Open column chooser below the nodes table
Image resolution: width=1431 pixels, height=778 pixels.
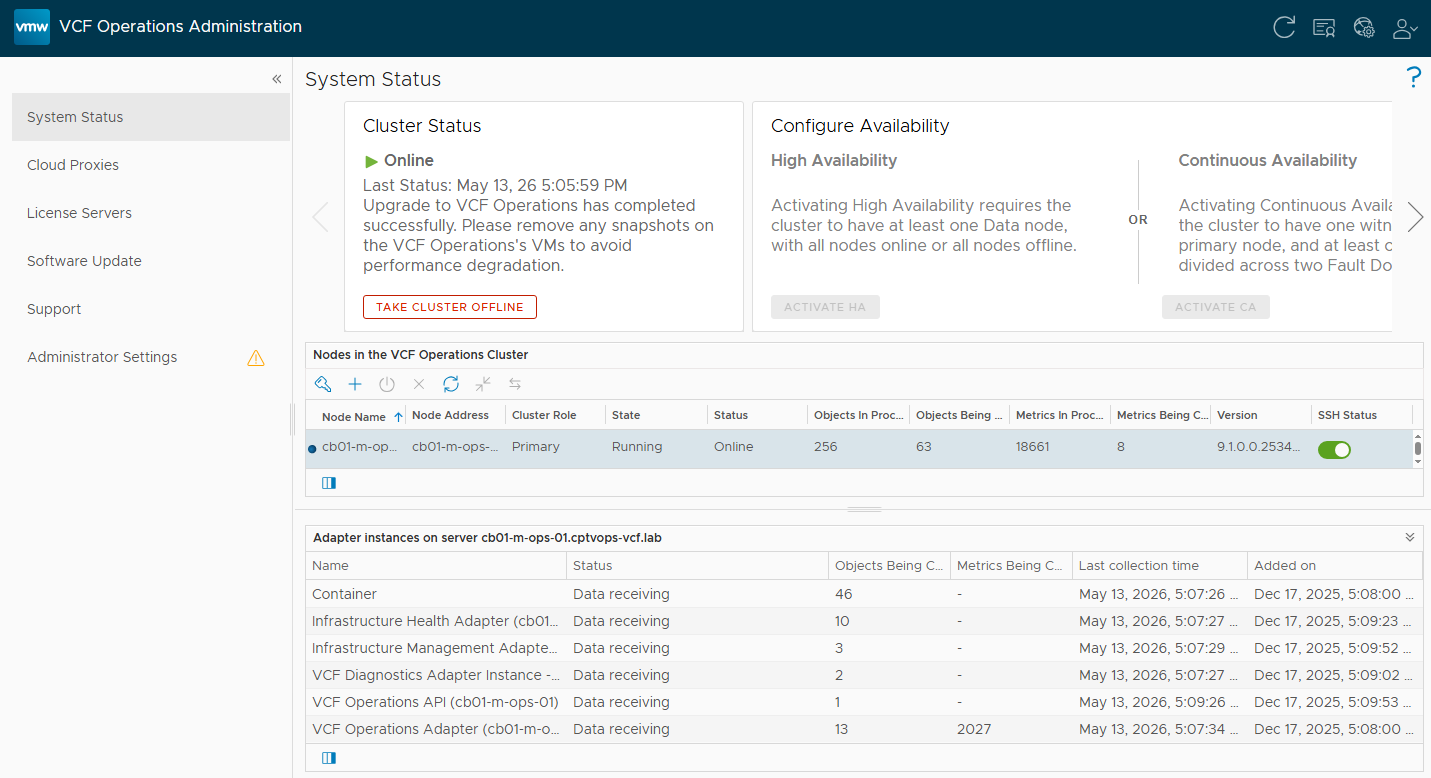[x=329, y=483]
